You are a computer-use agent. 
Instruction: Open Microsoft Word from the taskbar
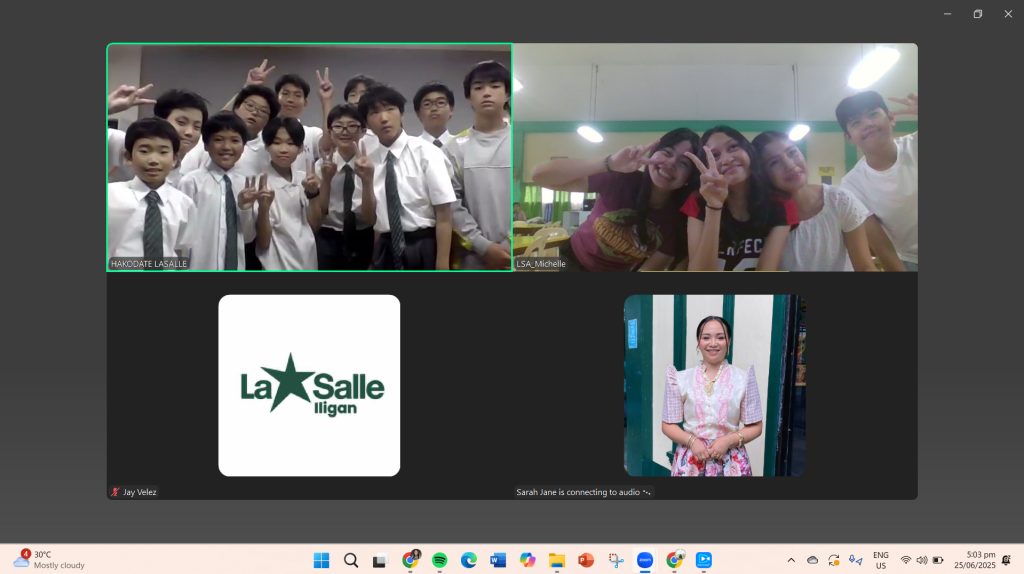tap(498, 560)
